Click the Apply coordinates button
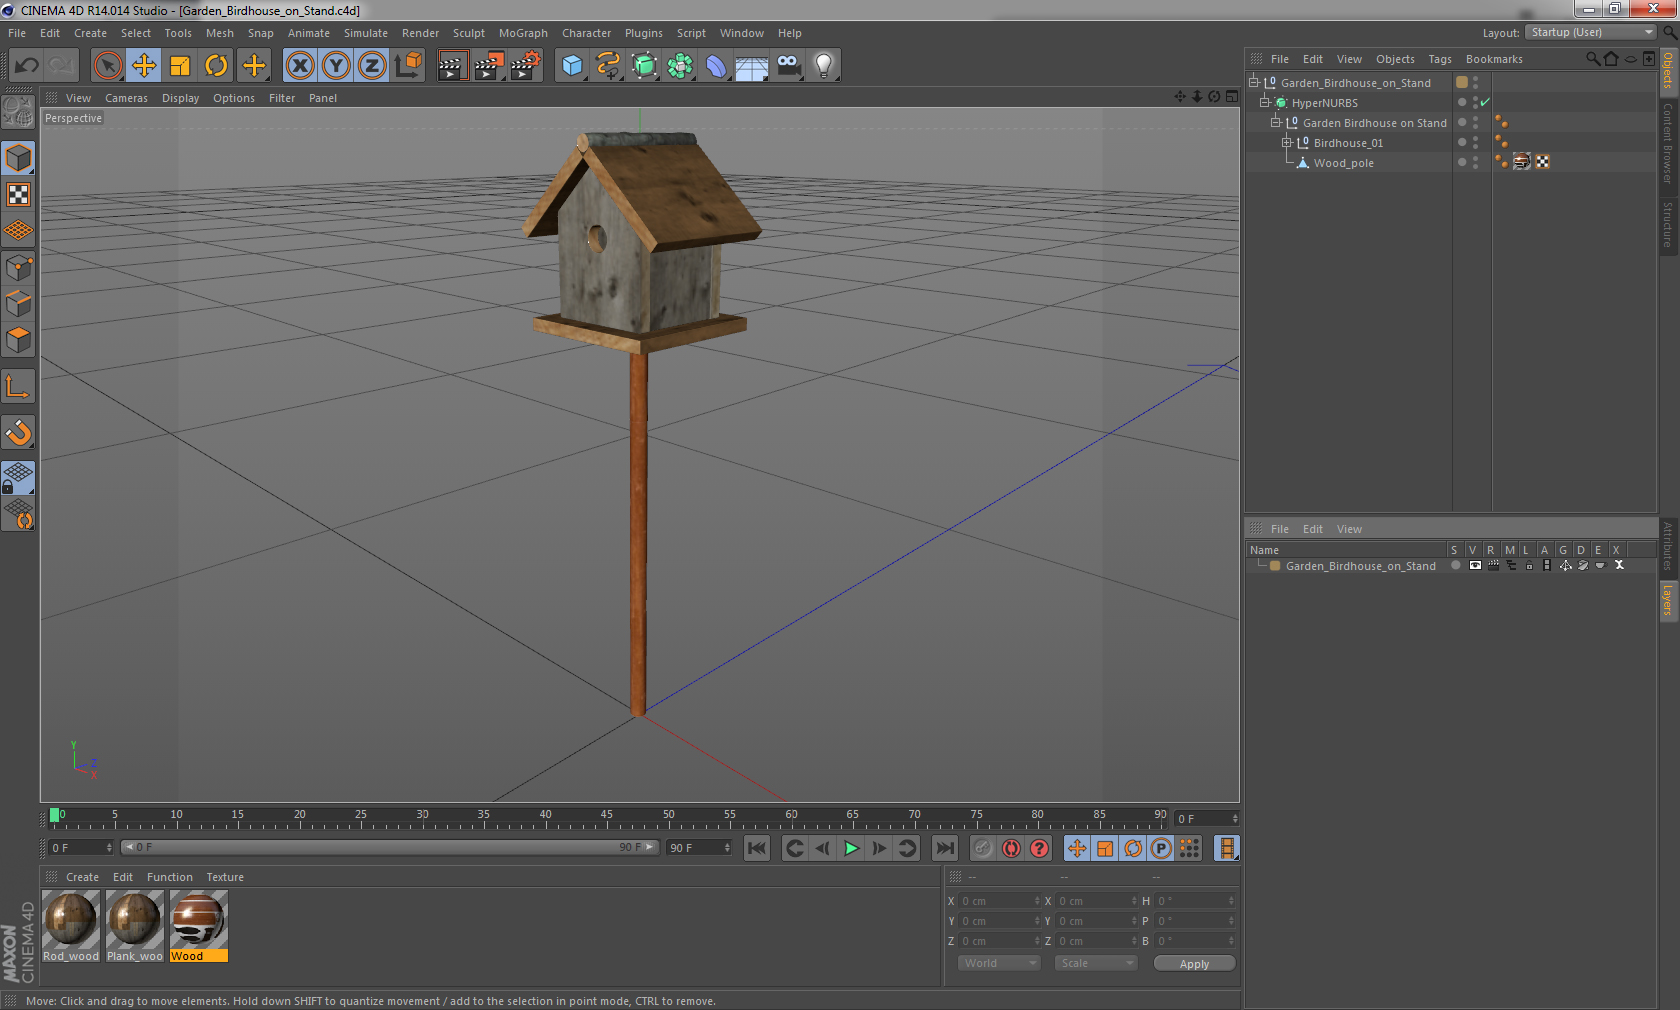This screenshot has width=1680, height=1010. [x=1194, y=964]
